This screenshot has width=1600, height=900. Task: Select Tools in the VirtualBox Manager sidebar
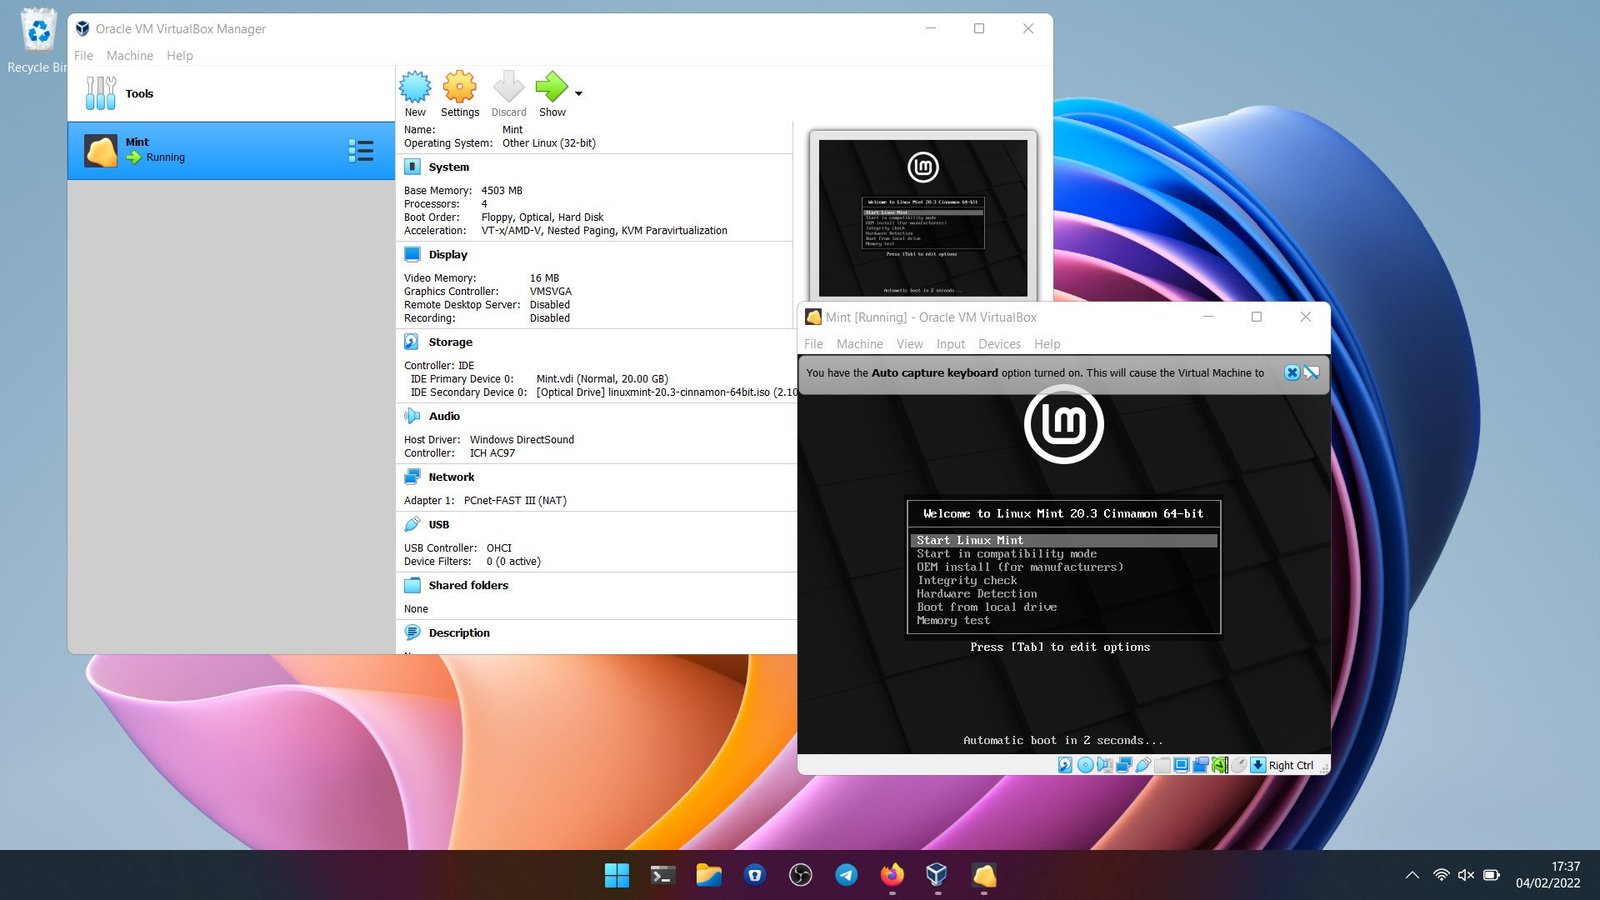click(x=231, y=94)
